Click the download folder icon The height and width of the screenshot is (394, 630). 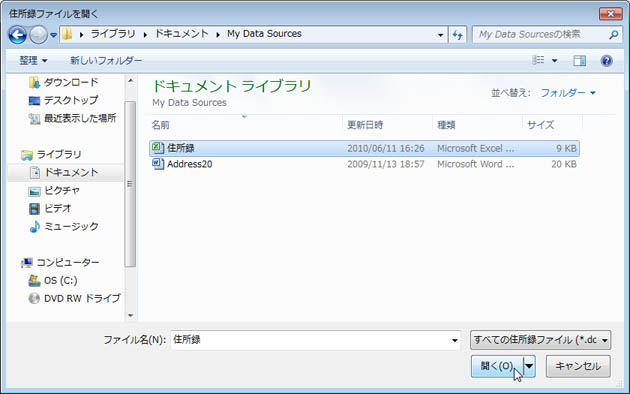tap(35, 82)
